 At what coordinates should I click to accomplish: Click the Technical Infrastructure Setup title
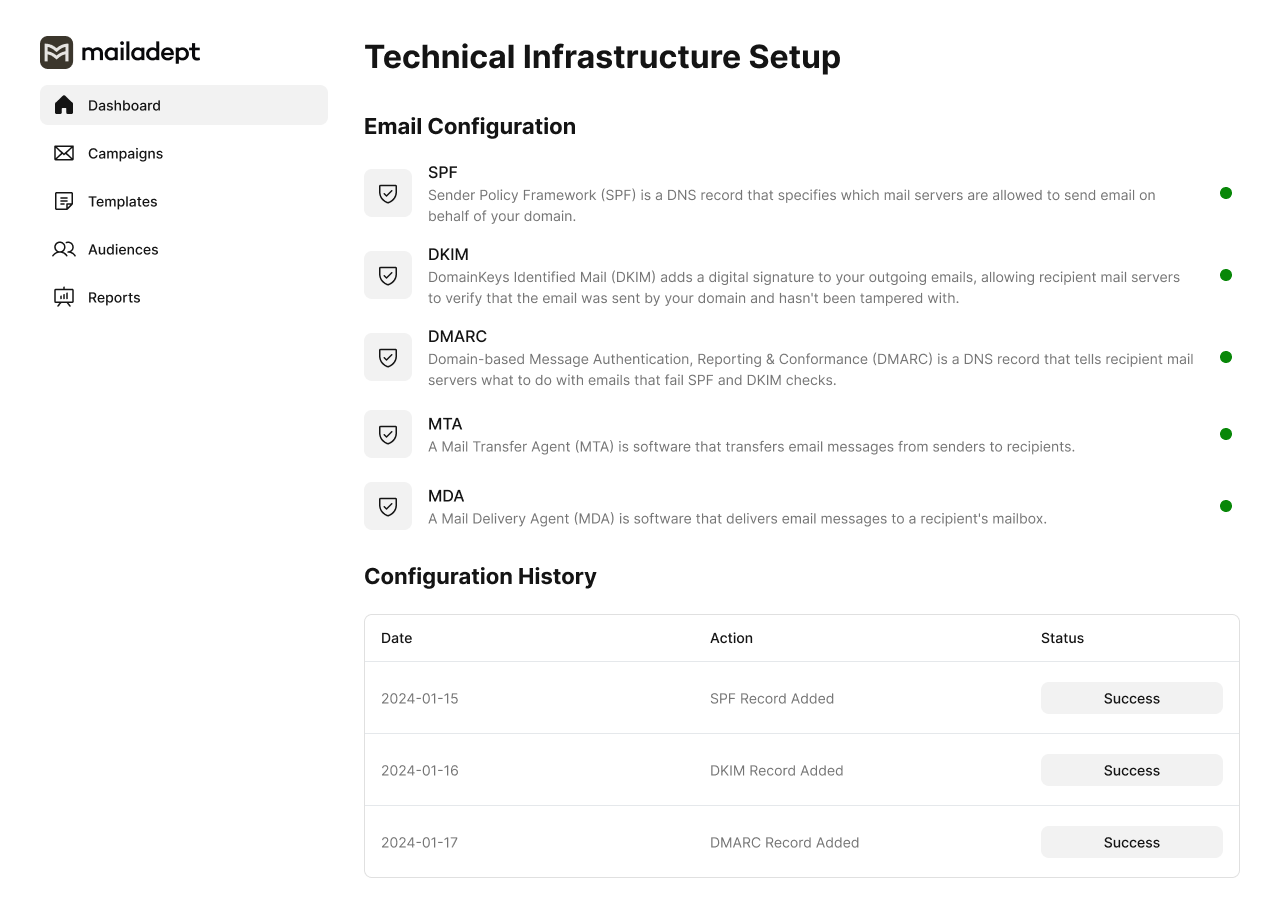[x=602, y=56]
